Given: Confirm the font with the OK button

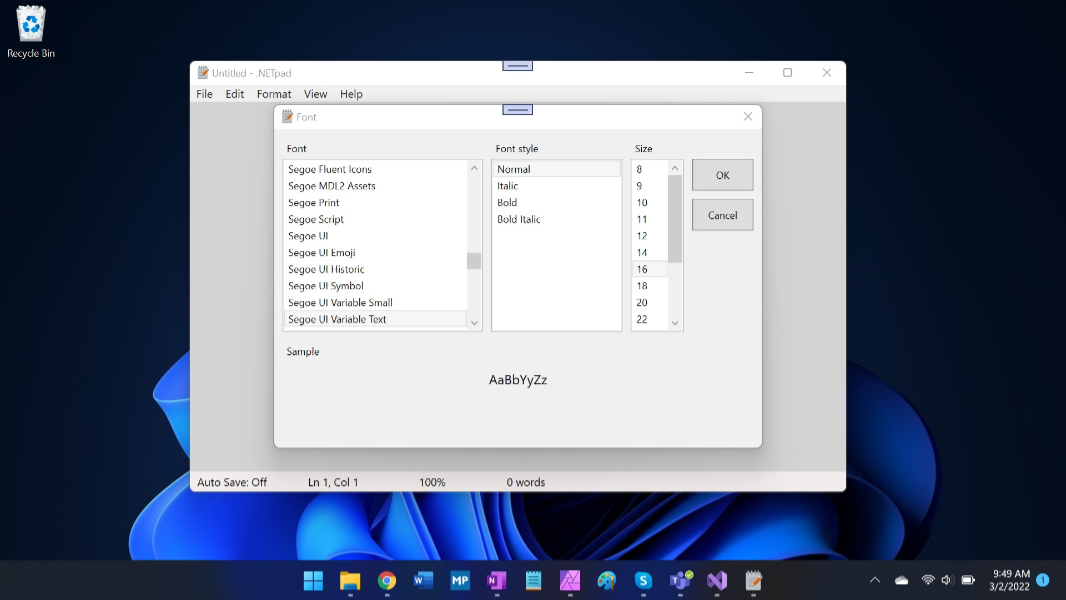Looking at the screenshot, I should click(722, 175).
